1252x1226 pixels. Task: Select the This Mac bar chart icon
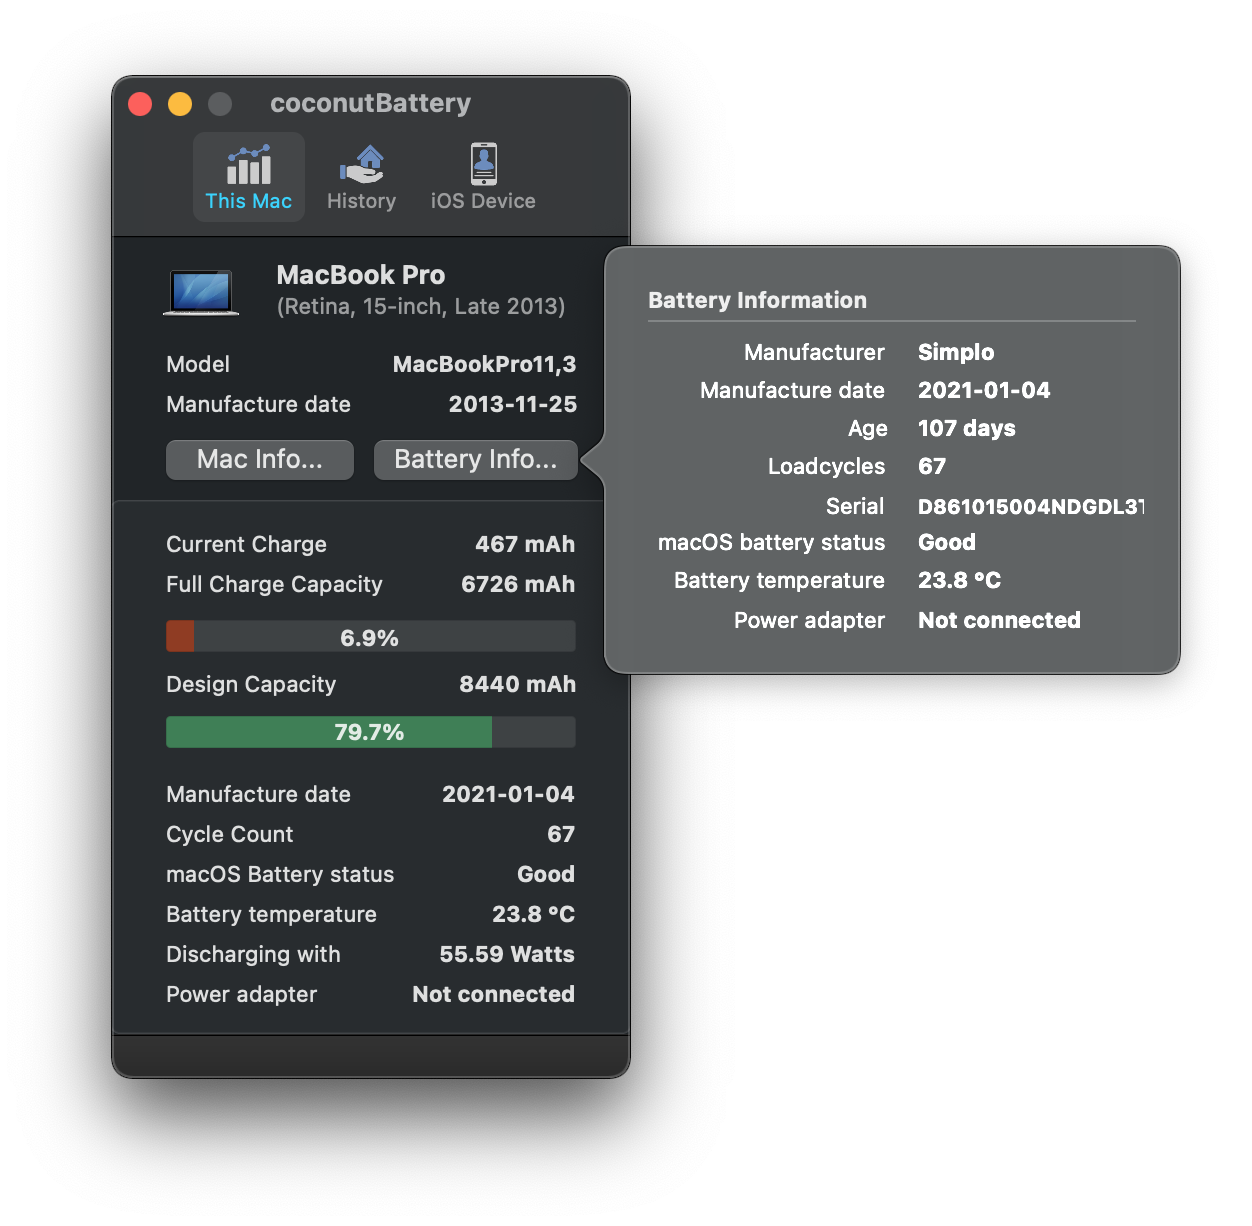pyautogui.click(x=248, y=166)
